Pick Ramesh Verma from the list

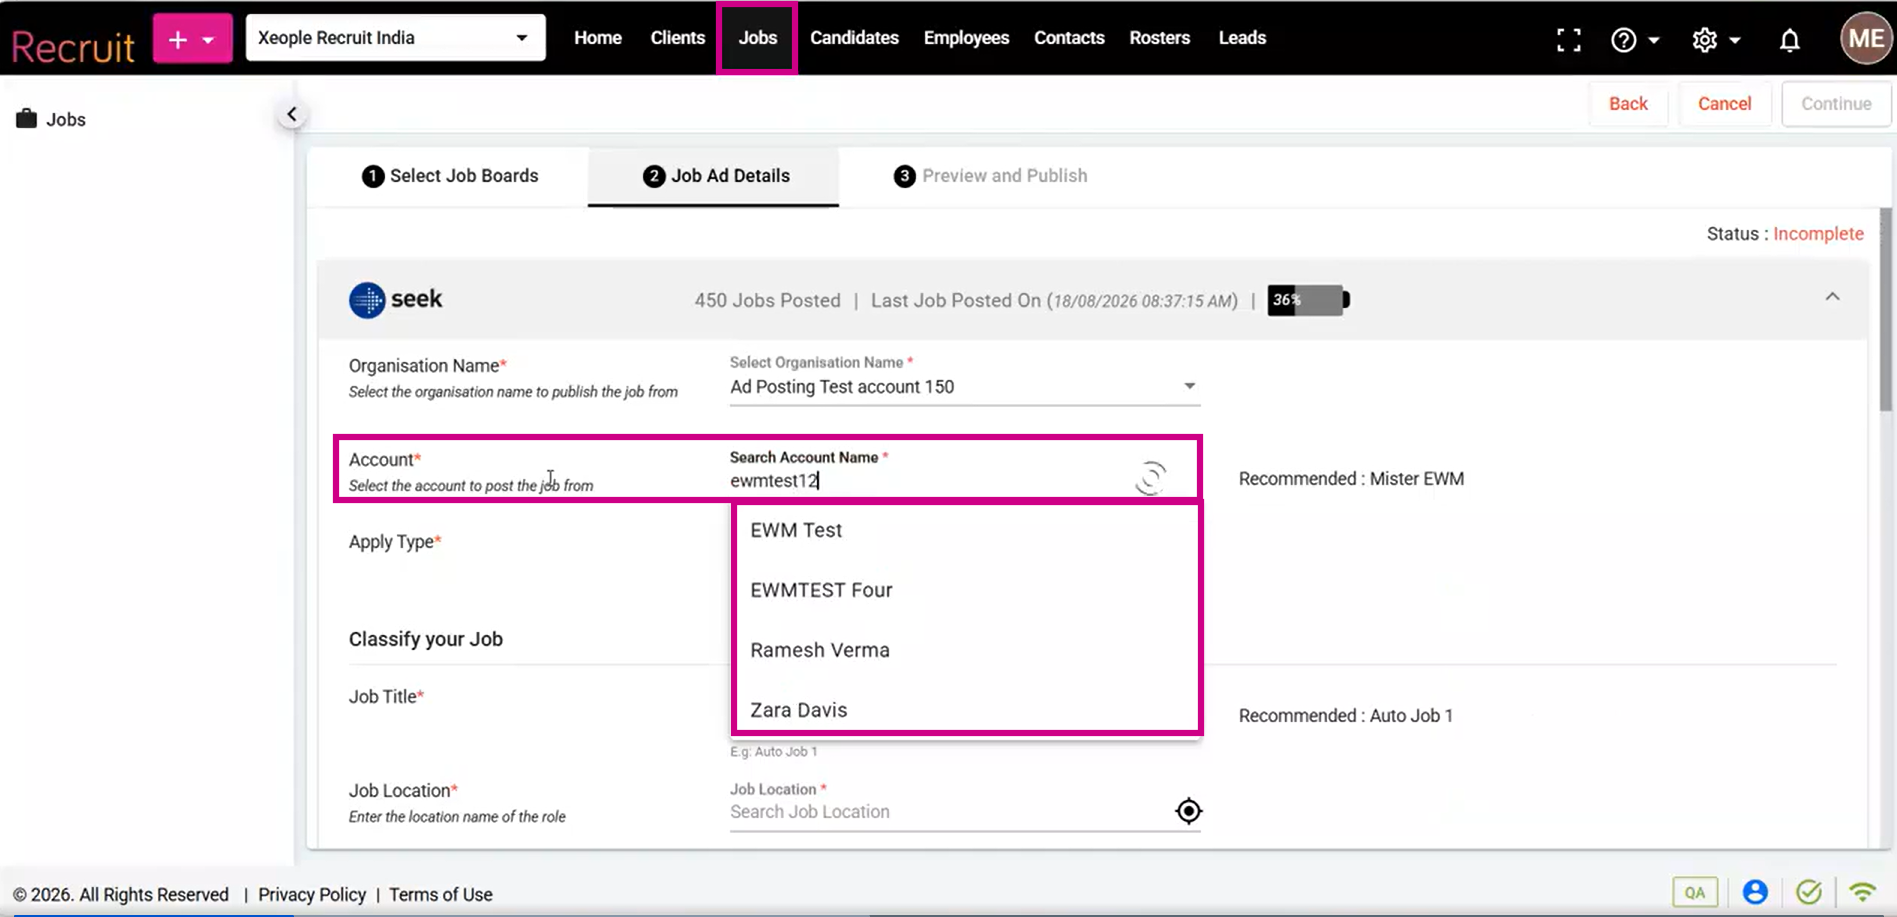(x=966, y=650)
